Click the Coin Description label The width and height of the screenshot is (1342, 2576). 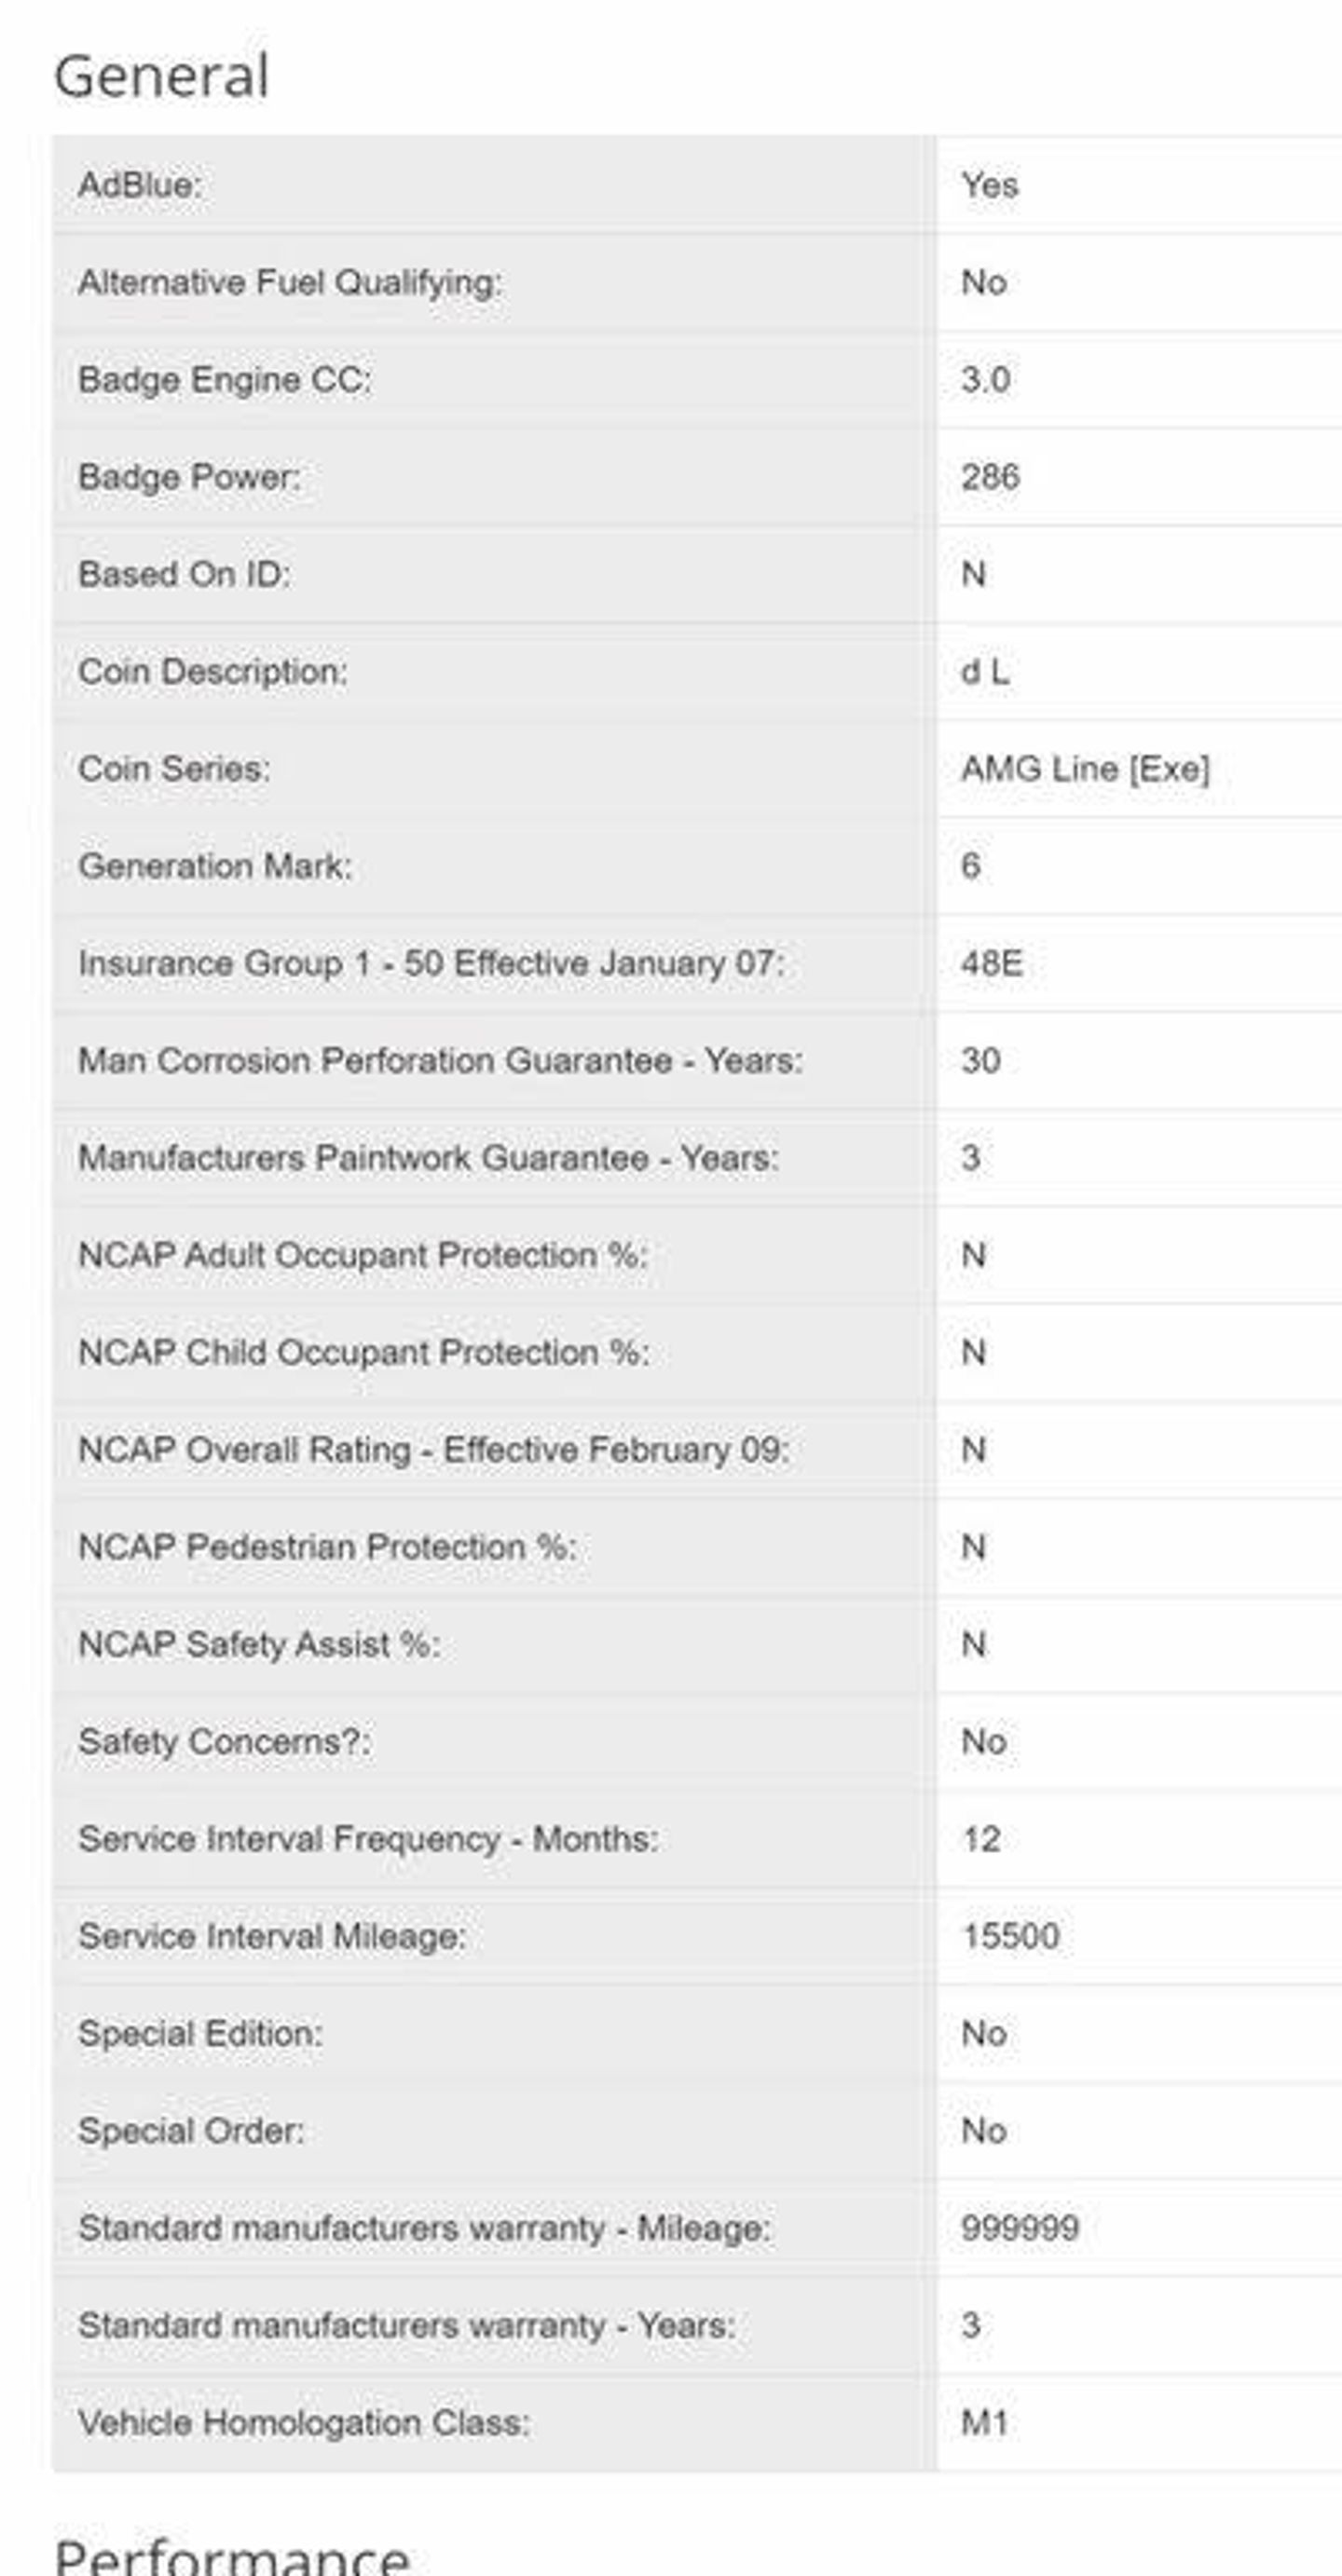pos(213,672)
